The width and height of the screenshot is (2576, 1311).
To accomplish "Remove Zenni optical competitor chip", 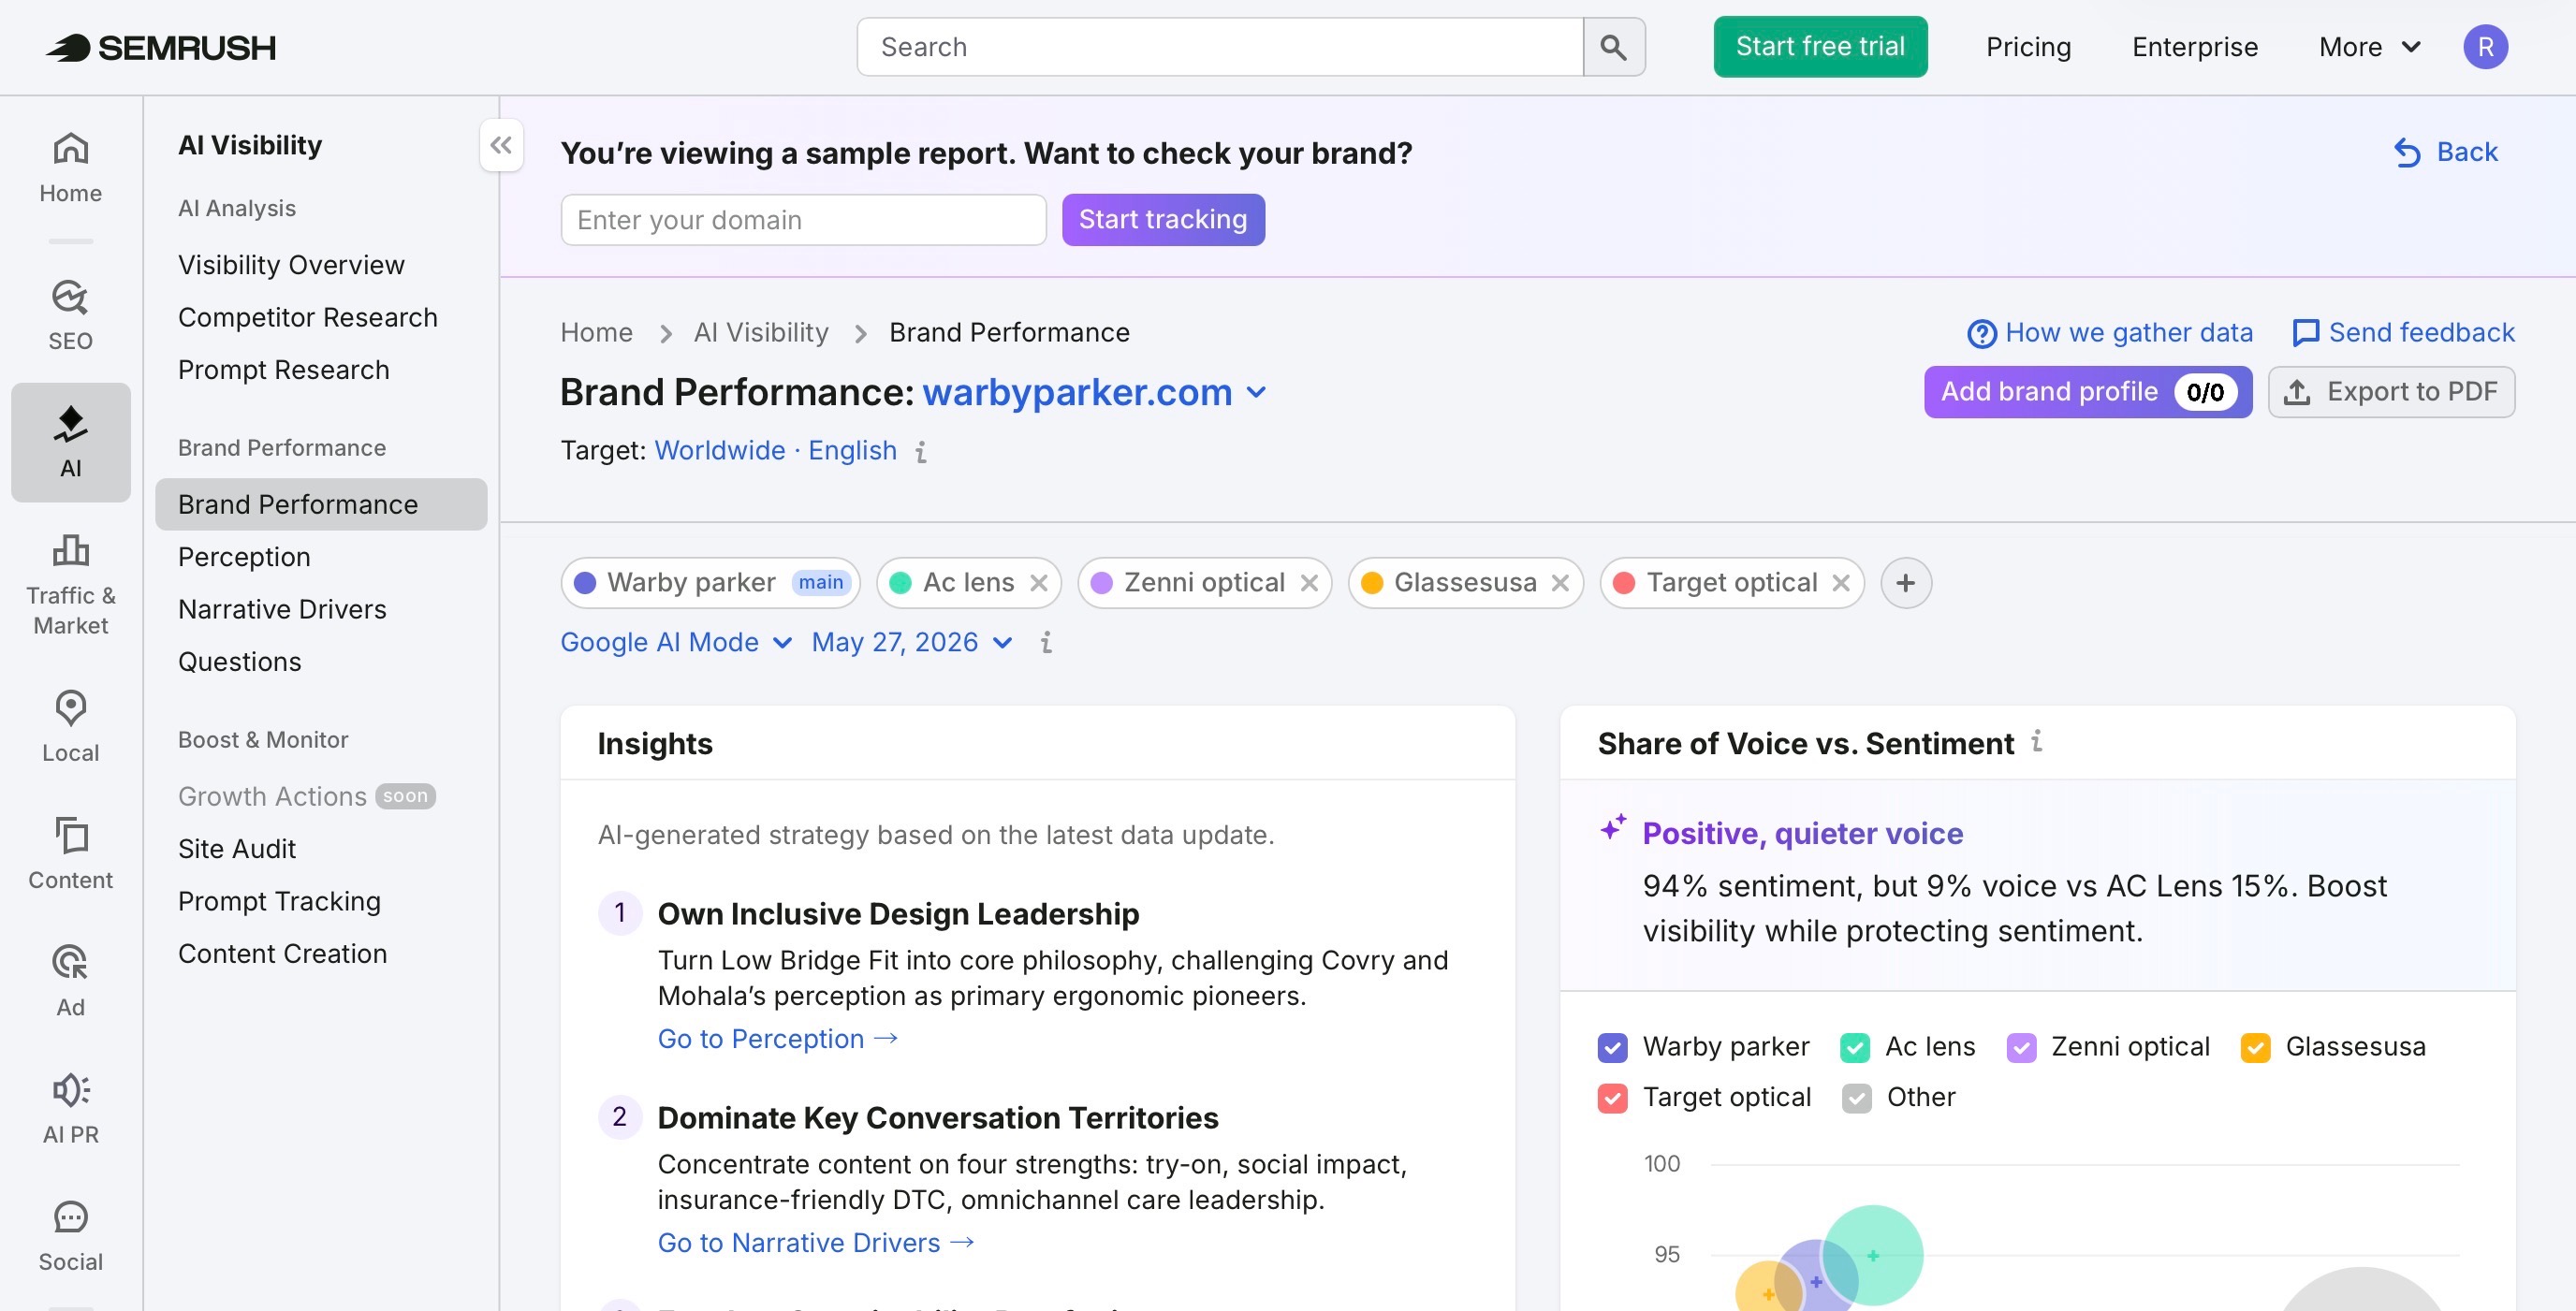I will click(x=1309, y=583).
